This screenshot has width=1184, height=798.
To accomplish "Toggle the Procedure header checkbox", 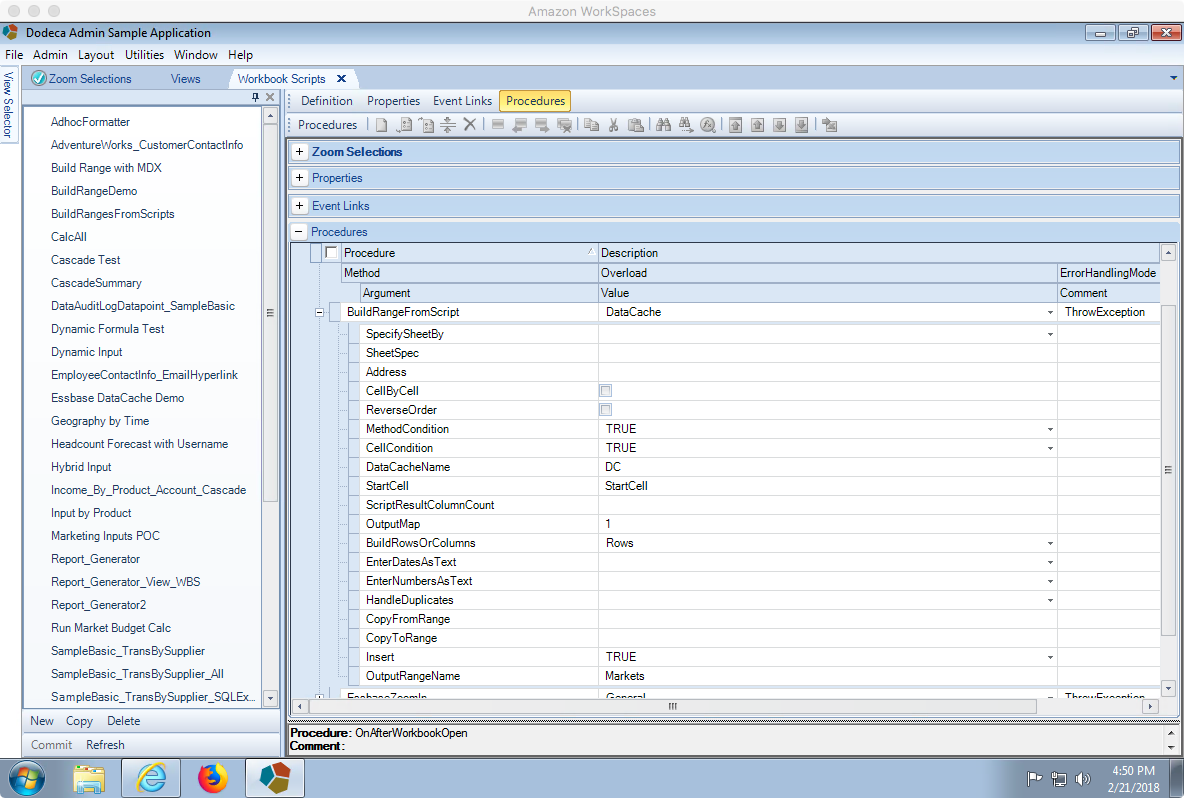I will [331, 252].
